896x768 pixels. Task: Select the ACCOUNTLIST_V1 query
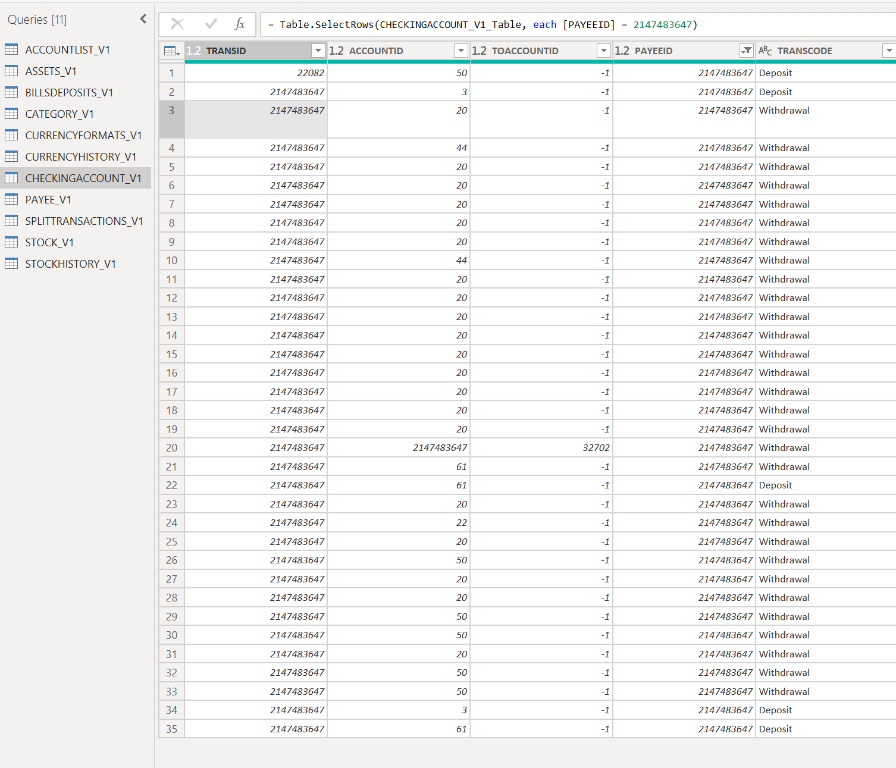(x=75, y=50)
